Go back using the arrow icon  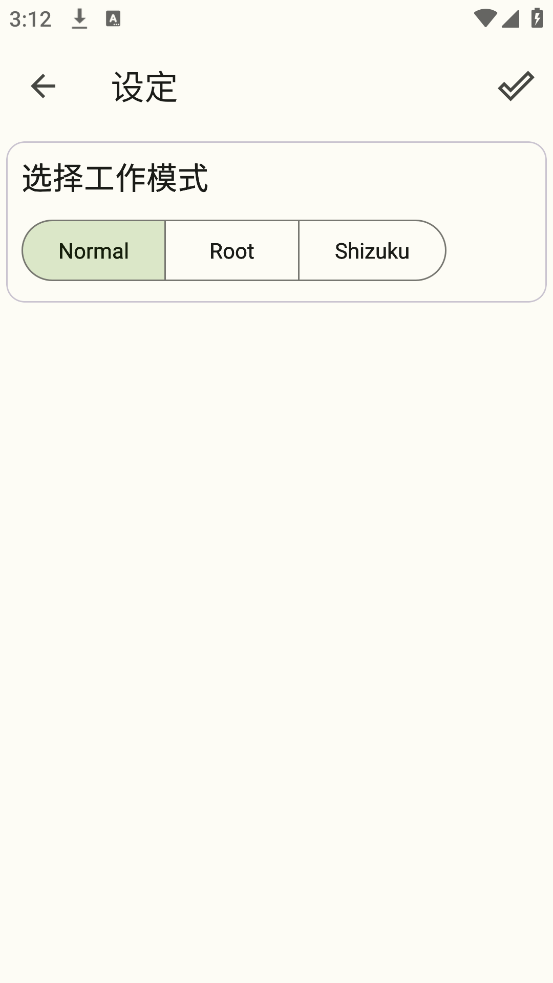pyautogui.click(x=43, y=86)
